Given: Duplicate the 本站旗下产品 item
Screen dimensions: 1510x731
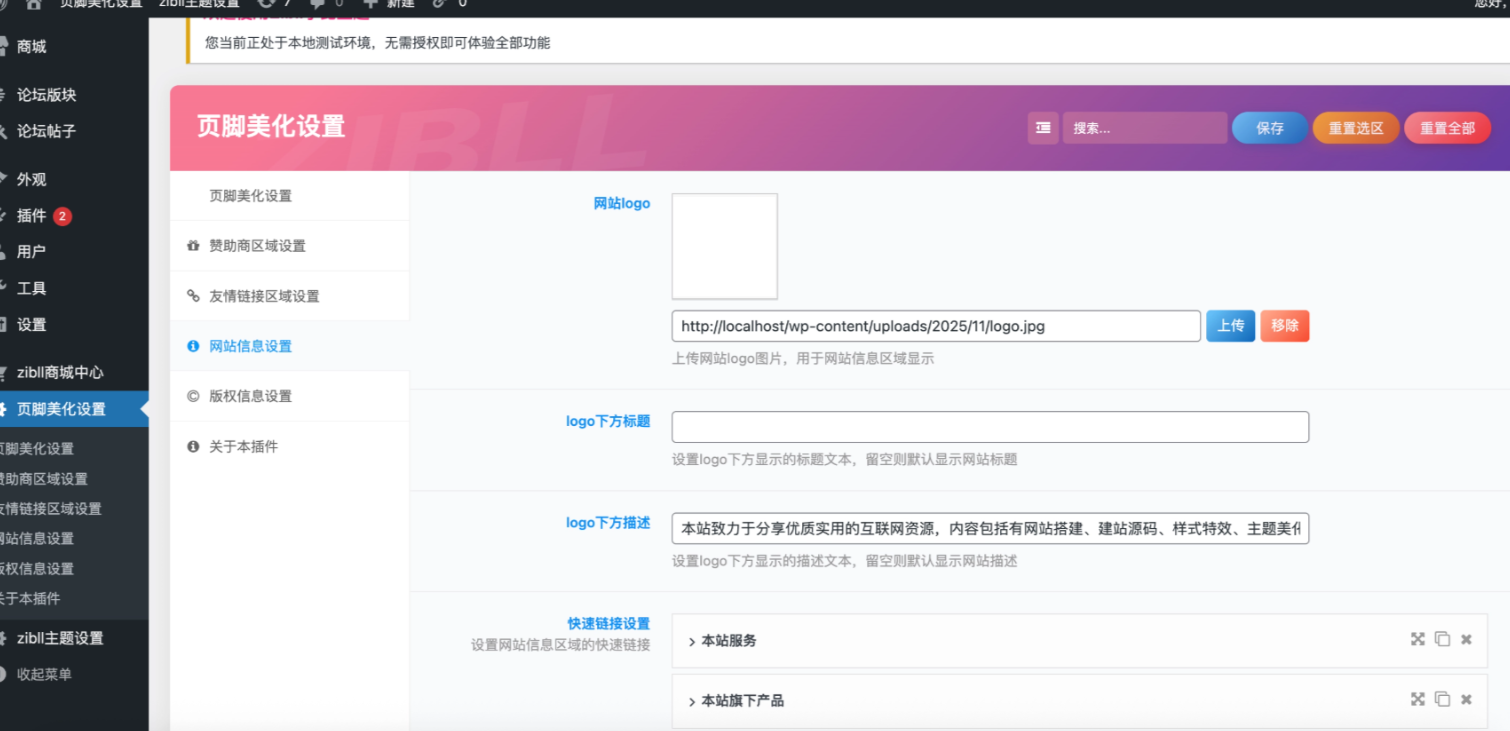Looking at the screenshot, I should tap(1442, 700).
